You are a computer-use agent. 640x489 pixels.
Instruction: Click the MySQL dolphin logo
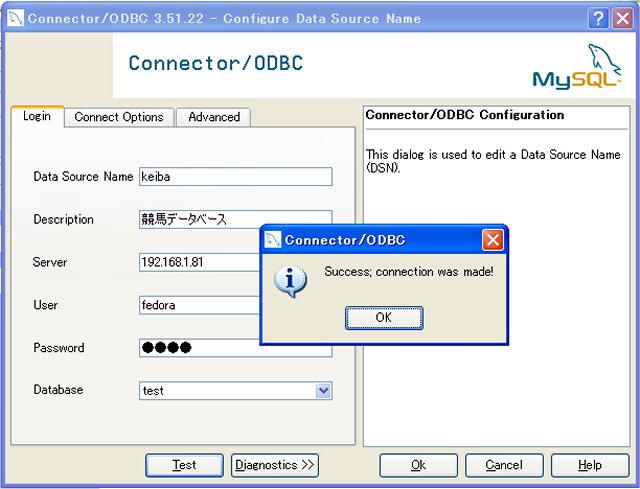tap(577, 67)
